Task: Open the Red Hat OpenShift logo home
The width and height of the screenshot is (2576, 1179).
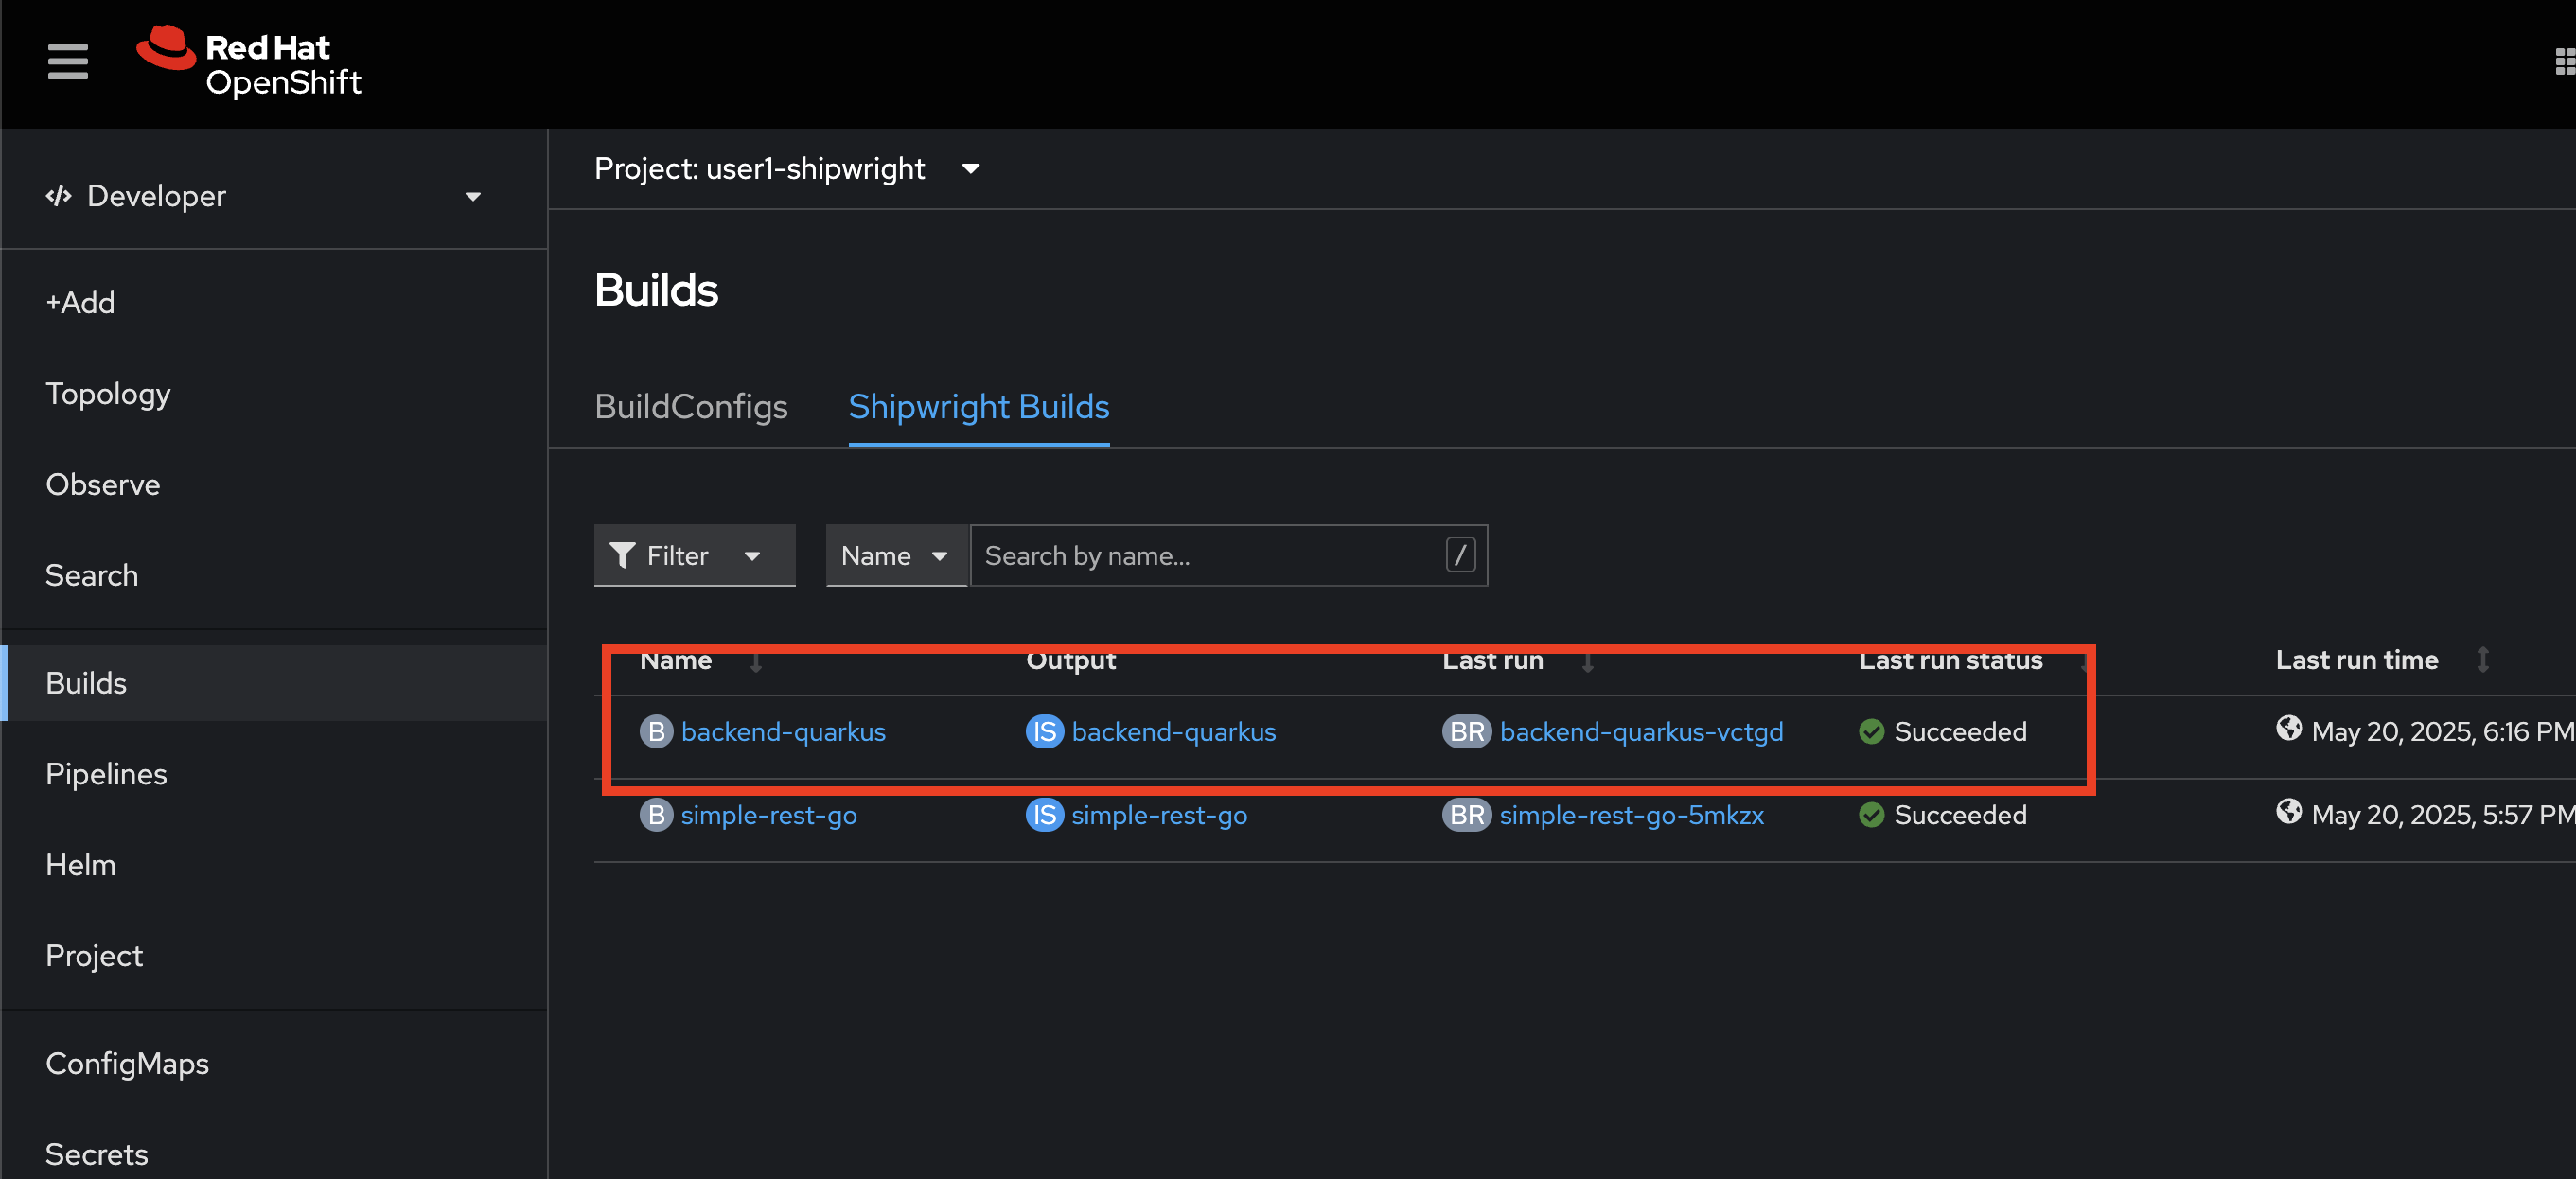Action: click(249, 62)
